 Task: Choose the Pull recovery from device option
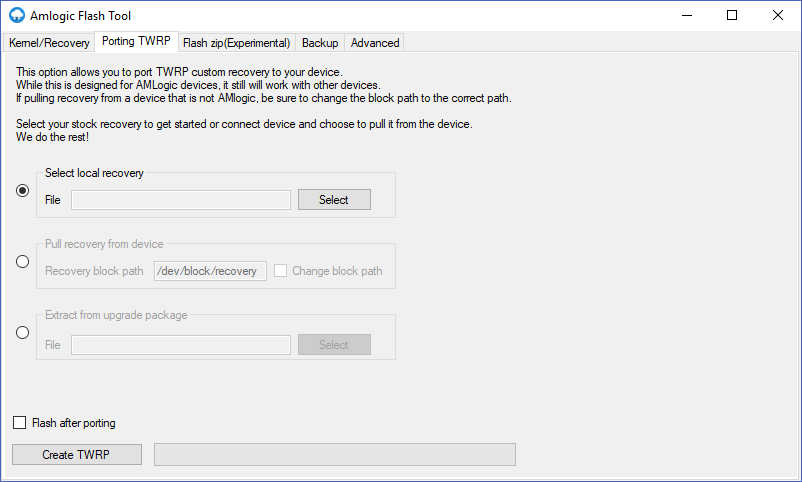coord(23,261)
